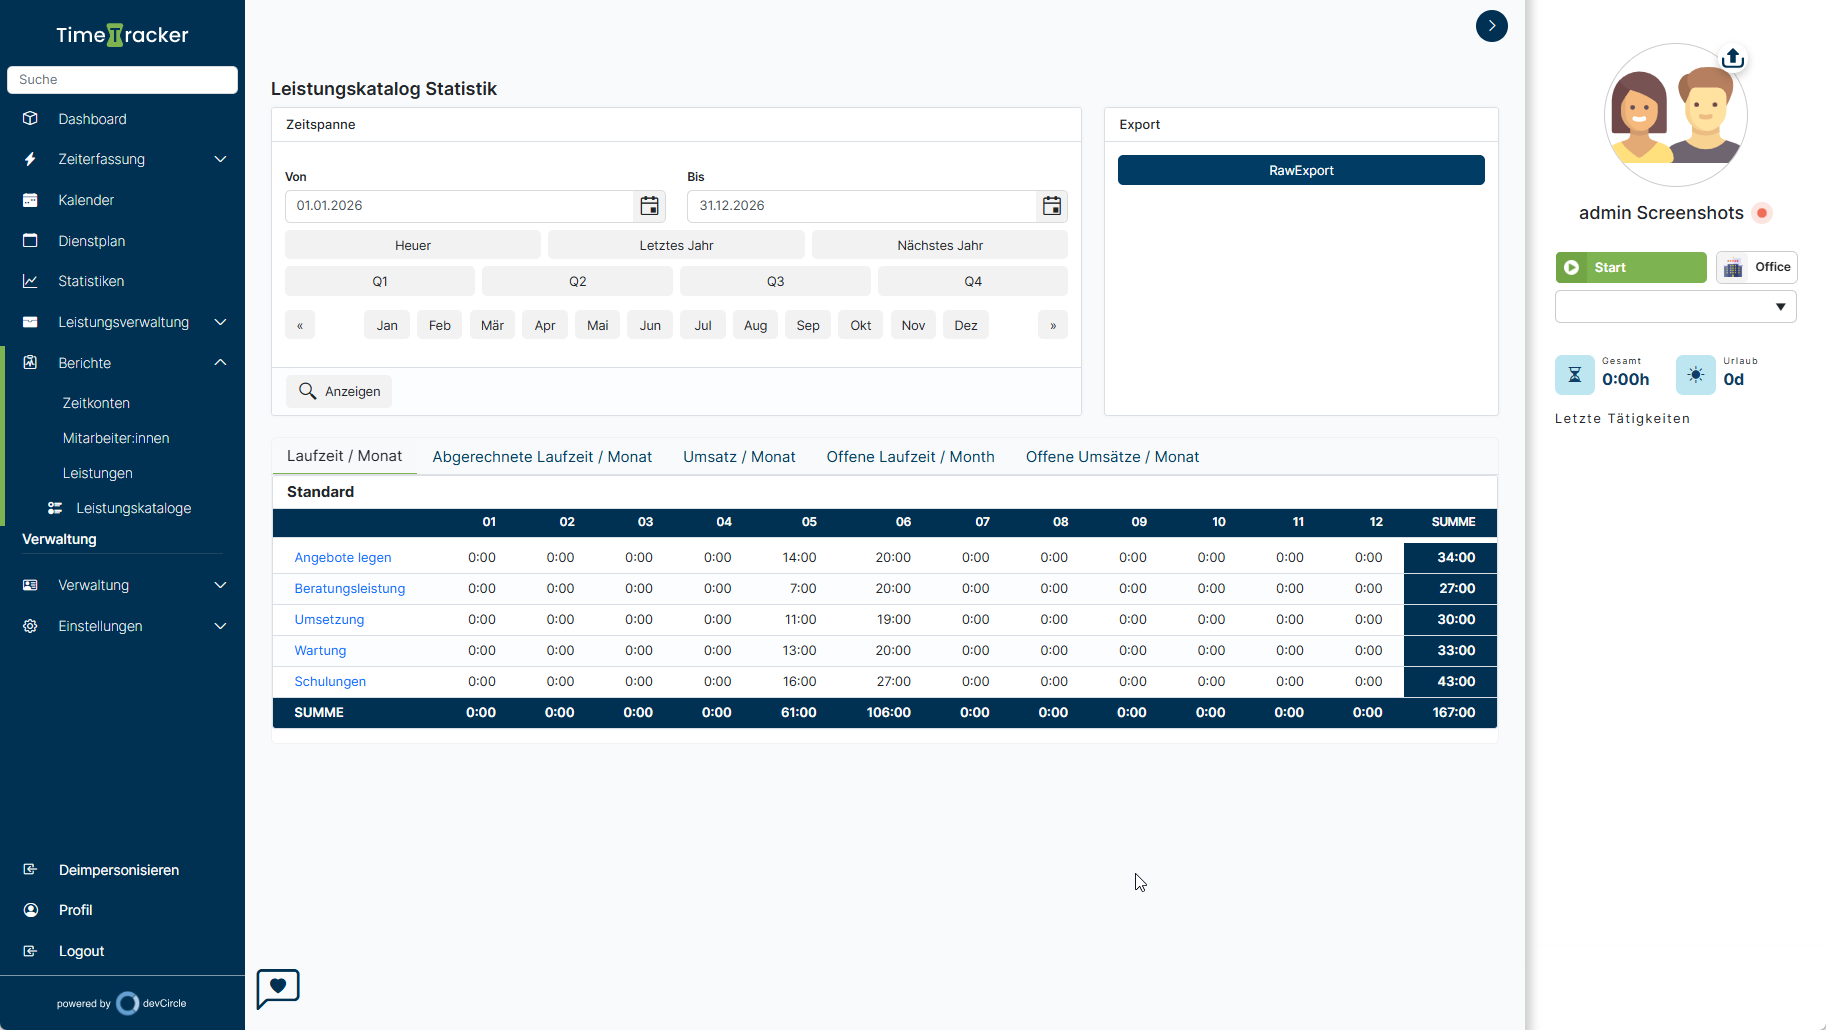Click the Statistiken chart icon
The height and width of the screenshot is (1030, 1826).
pyautogui.click(x=30, y=281)
